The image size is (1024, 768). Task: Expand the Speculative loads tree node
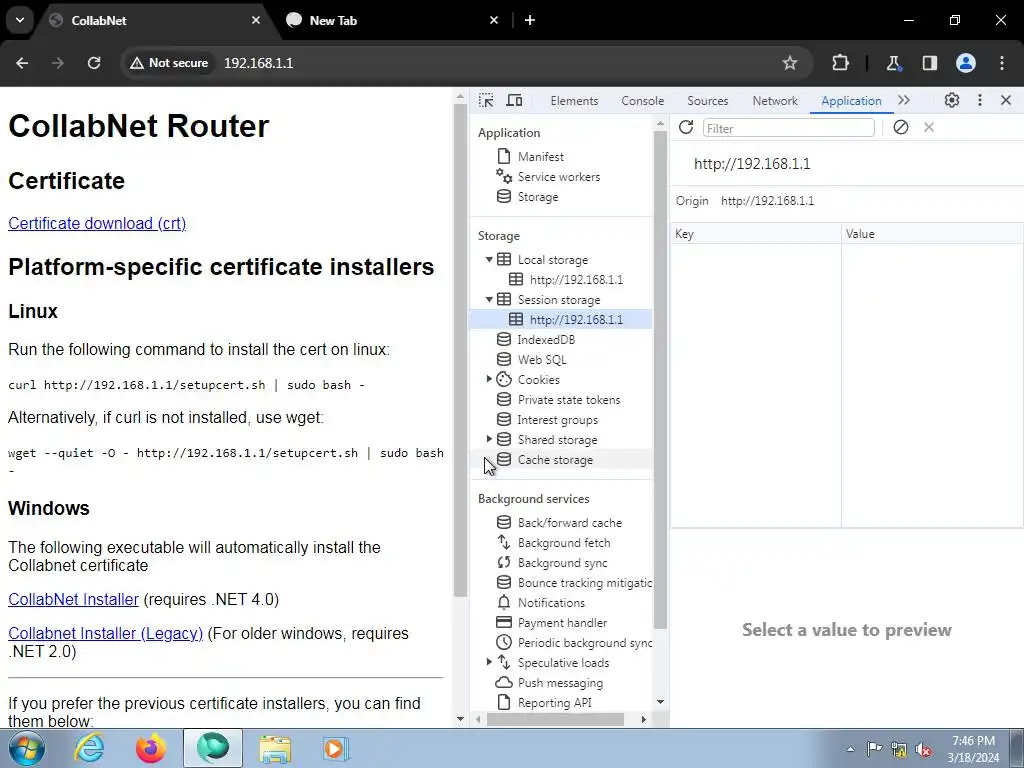pos(488,662)
